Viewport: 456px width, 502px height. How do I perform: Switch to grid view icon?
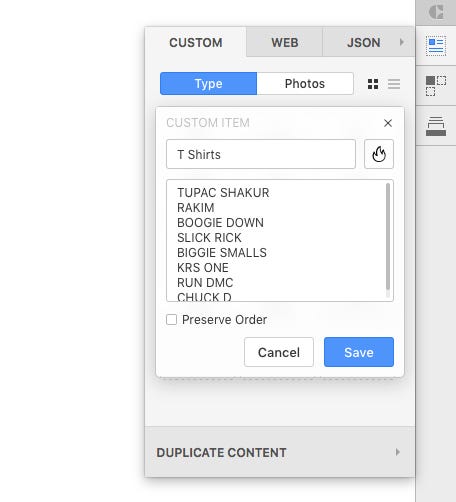(x=373, y=84)
